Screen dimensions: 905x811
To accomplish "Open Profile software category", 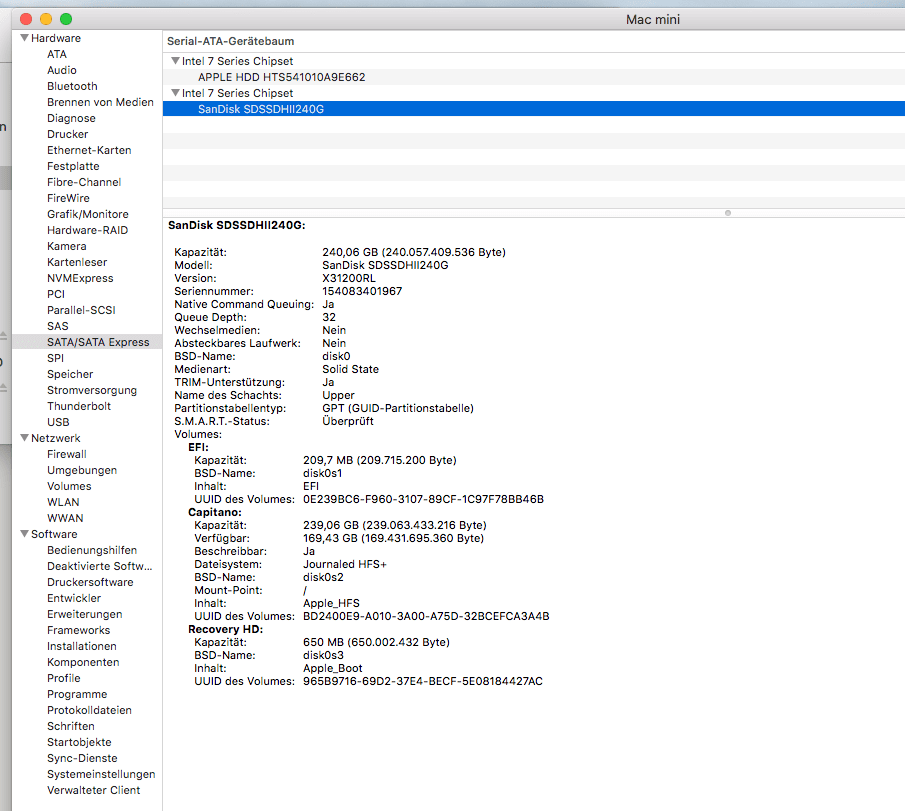I will tap(63, 678).
